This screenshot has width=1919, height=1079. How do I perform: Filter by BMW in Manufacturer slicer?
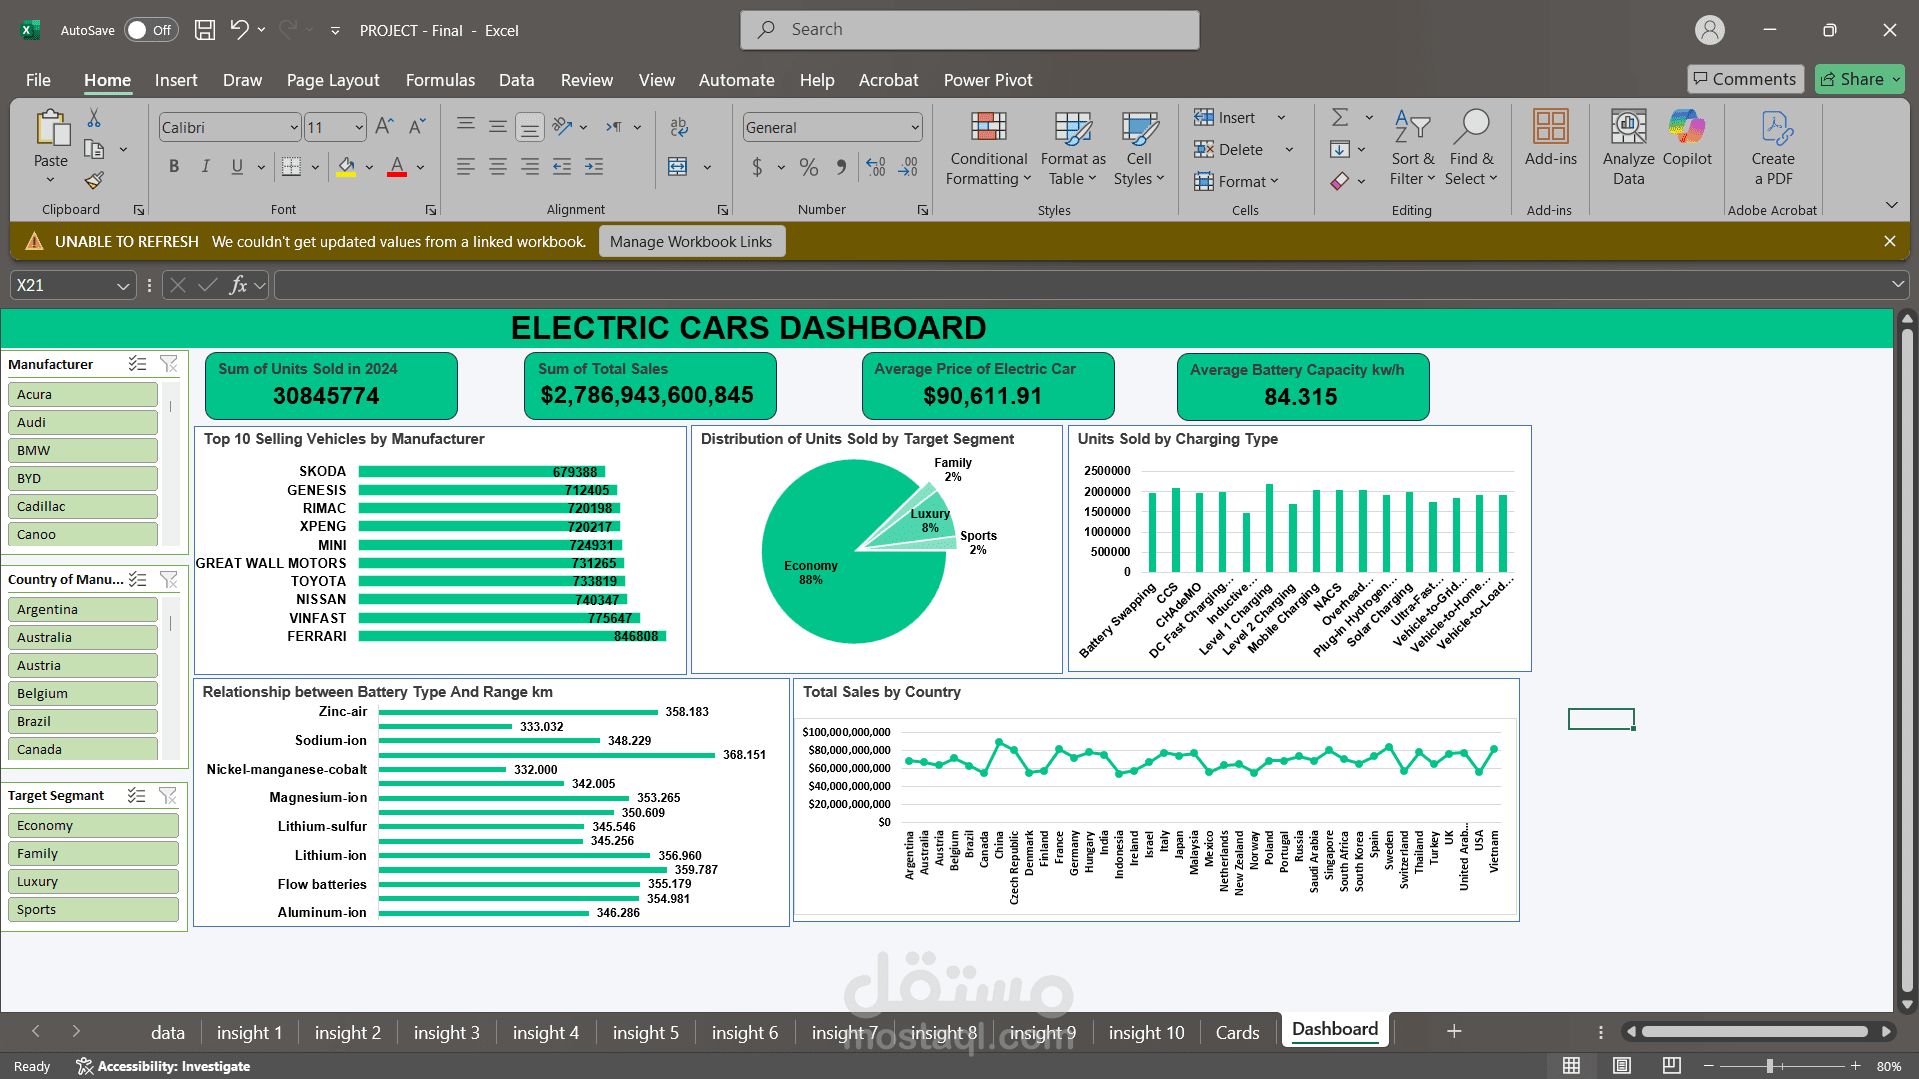pos(83,450)
